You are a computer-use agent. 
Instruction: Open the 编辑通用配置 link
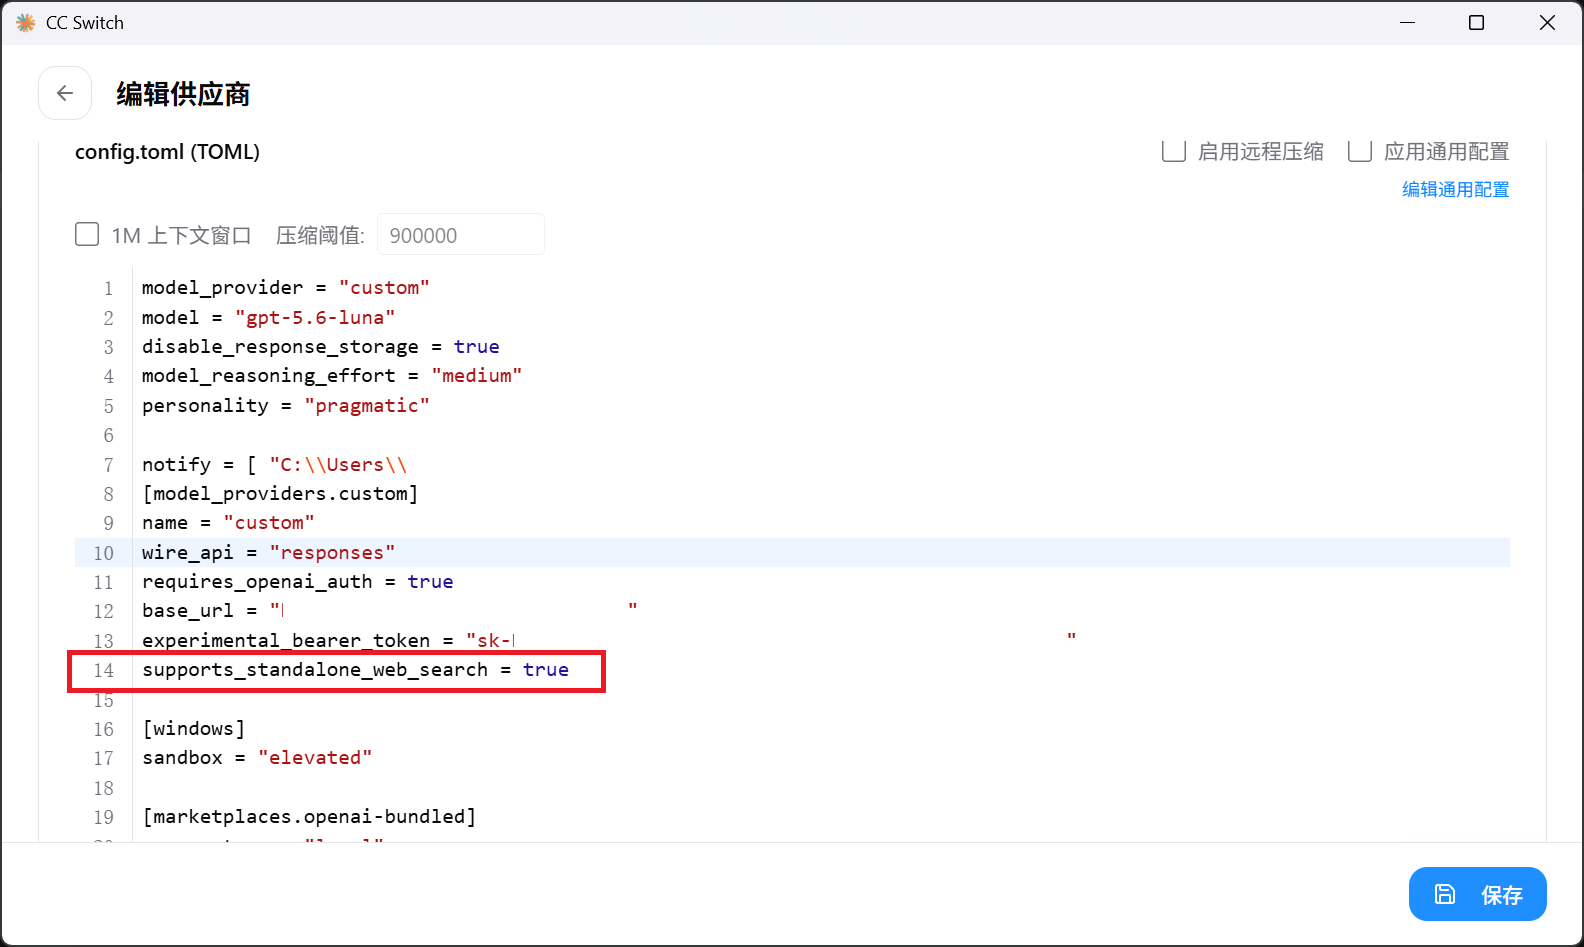(1455, 189)
